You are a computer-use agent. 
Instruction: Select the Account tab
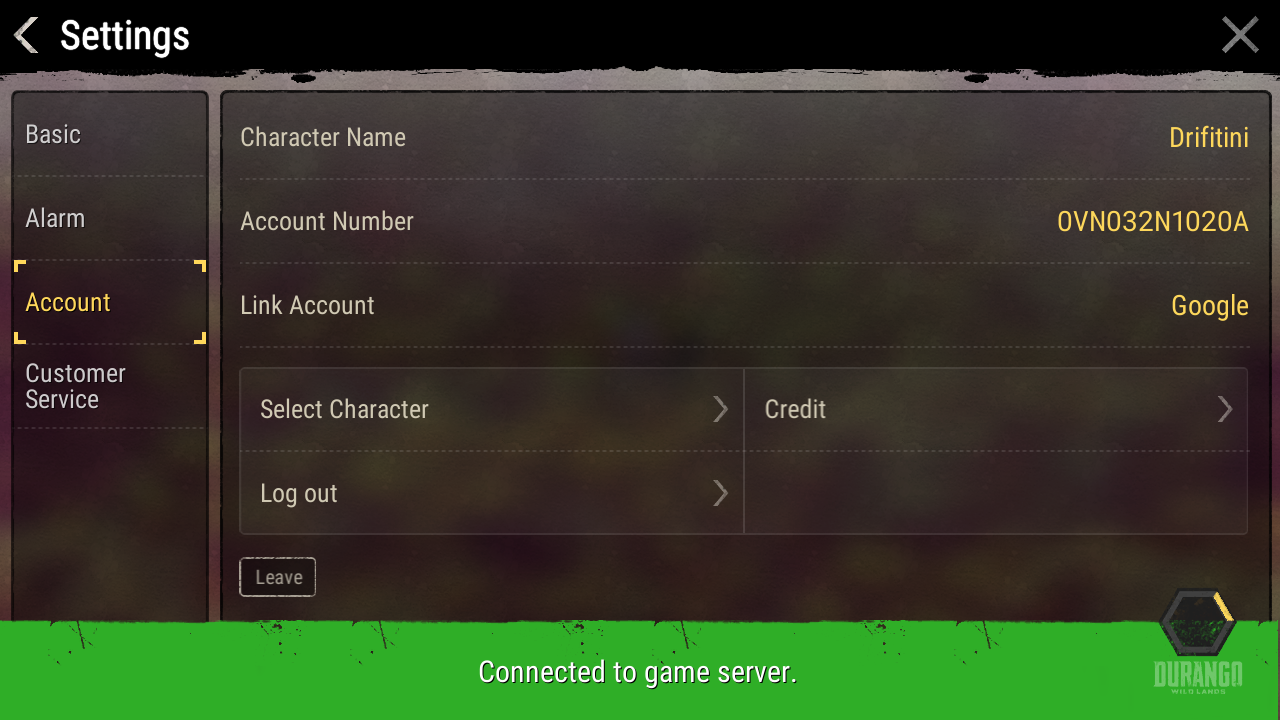click(x=110, y=302)
